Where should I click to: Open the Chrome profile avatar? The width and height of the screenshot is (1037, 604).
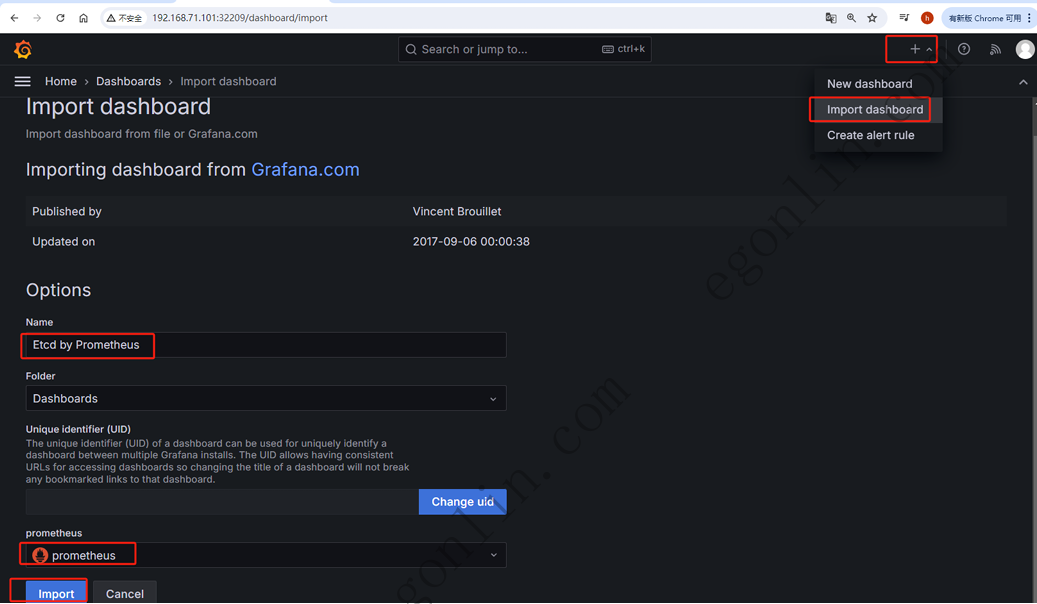927,18
